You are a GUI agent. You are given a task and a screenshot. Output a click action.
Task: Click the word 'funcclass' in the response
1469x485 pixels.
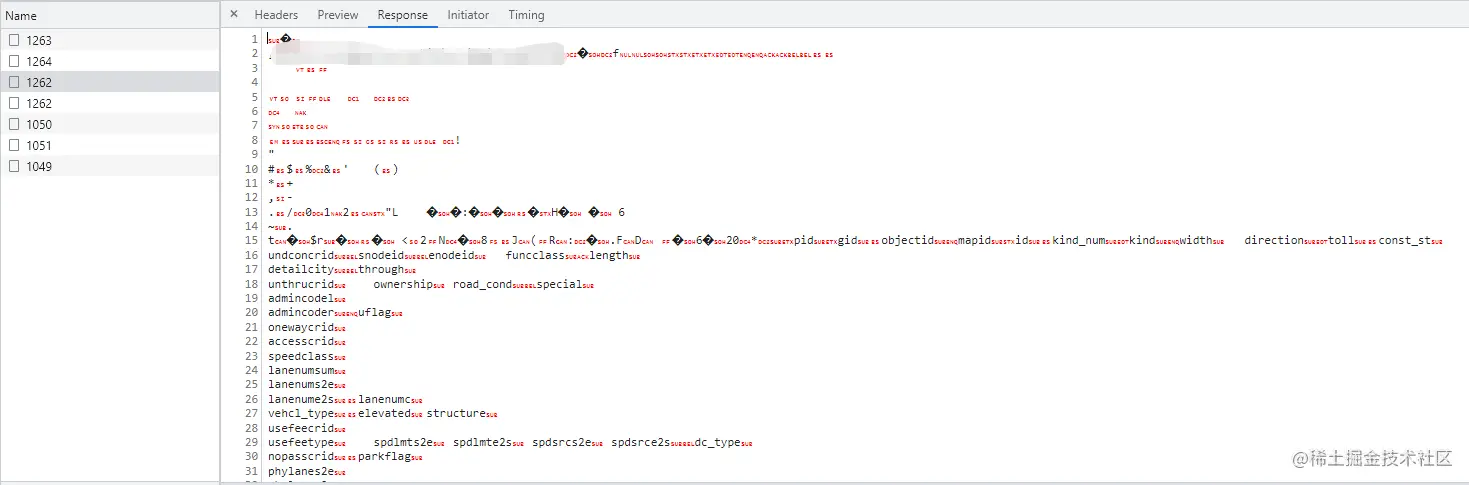pyautogui.click(x=535, y=255)
